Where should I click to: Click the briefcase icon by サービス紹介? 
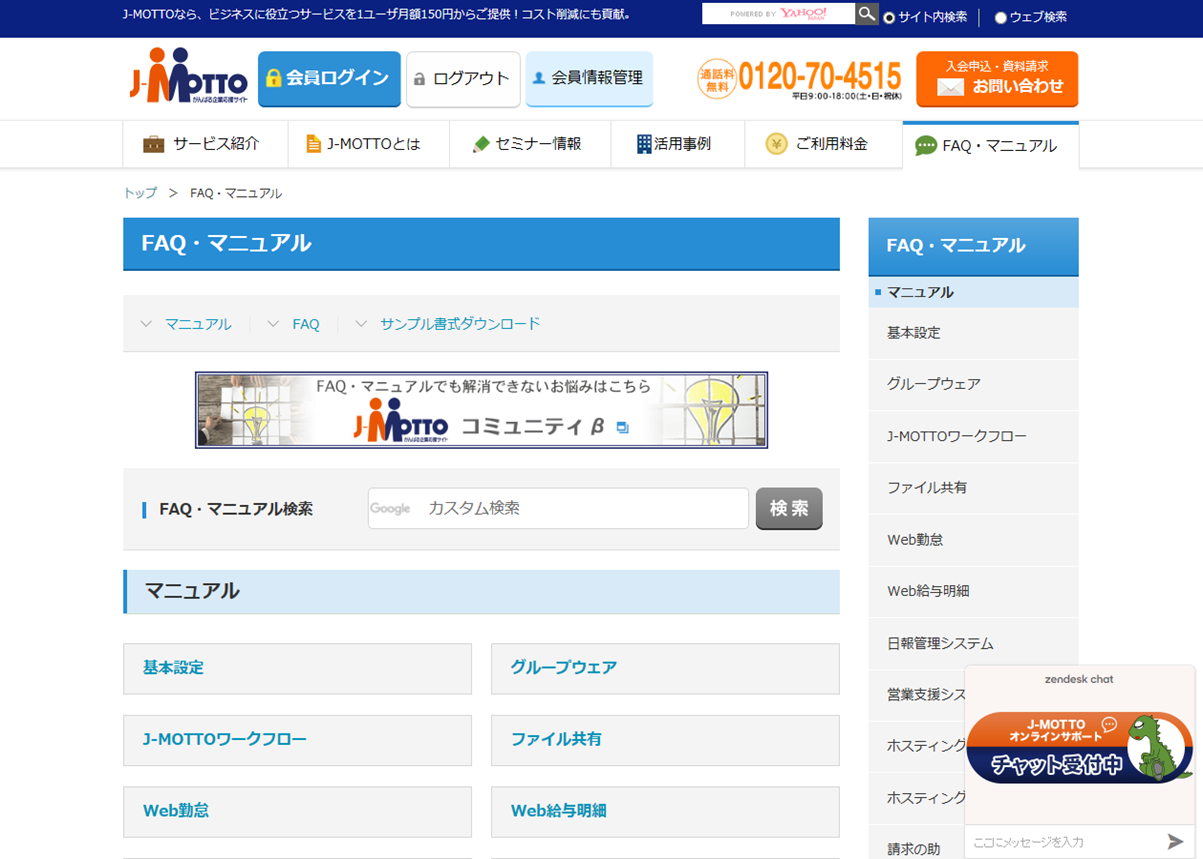[x=153, y=144]
